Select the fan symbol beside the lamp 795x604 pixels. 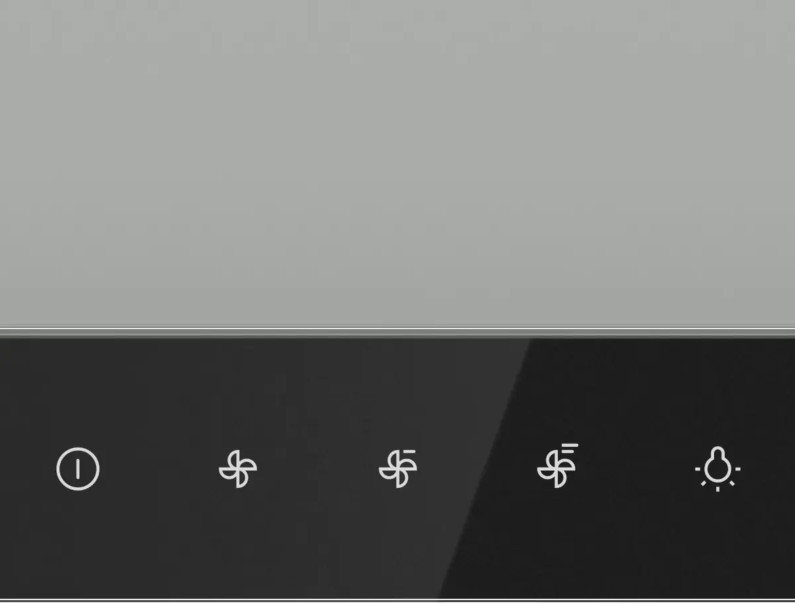point(558,466)
